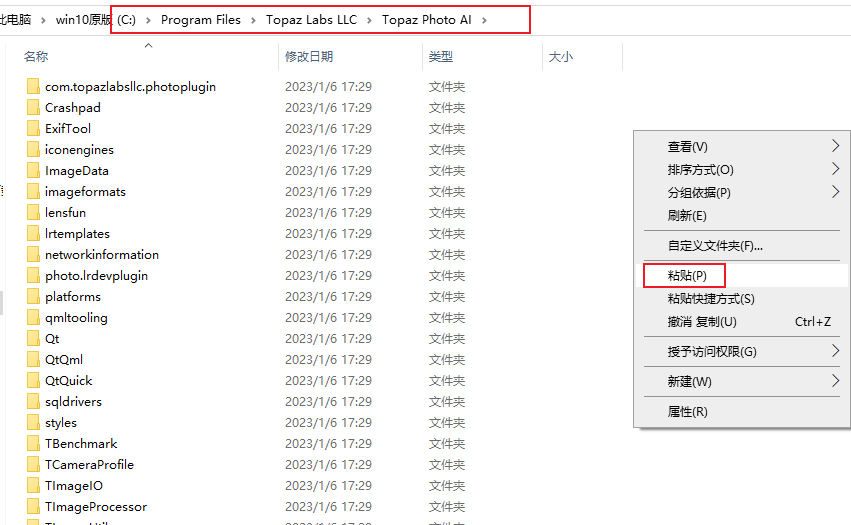This screenshot has width=851, height=525.
Task: Click the sqldrivers folder icon
Action: pyautogui.click(x=33, y=401)
